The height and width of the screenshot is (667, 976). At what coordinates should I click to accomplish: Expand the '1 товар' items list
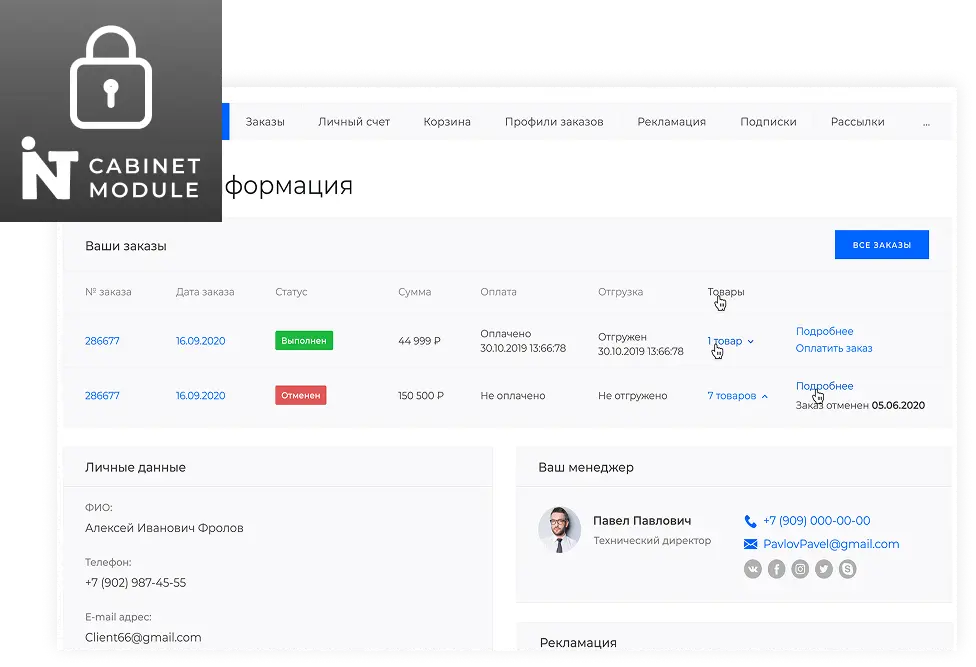point(730,341)
